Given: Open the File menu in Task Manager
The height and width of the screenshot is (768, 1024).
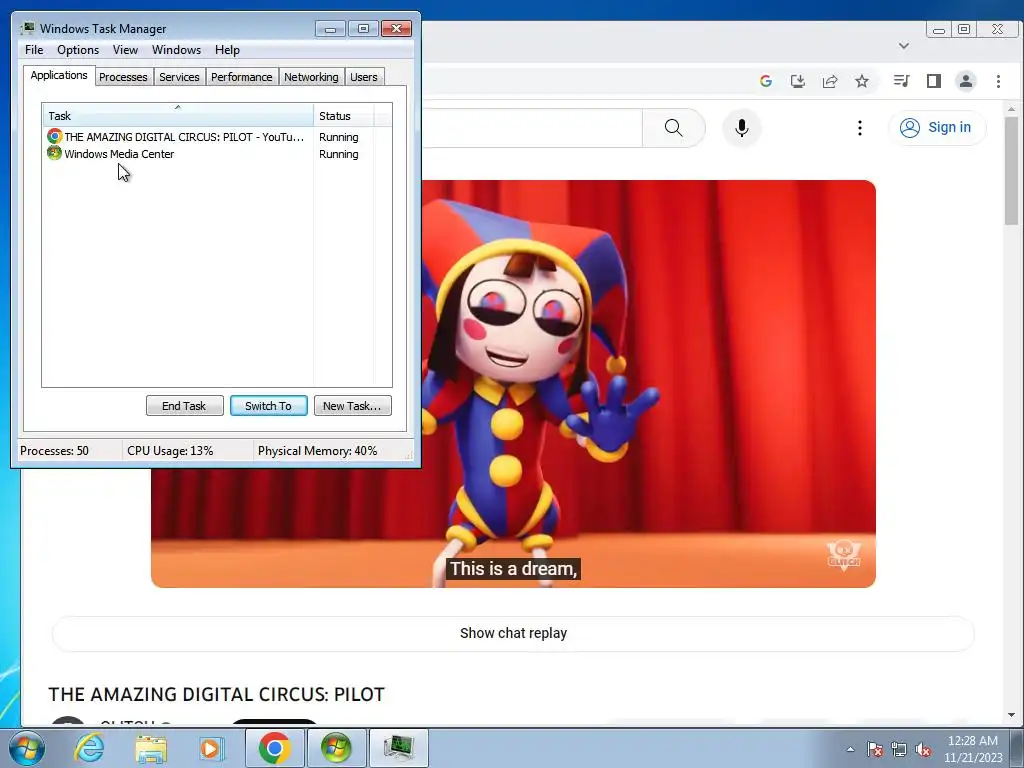Looking at the screenshot, I should (34, 50).
